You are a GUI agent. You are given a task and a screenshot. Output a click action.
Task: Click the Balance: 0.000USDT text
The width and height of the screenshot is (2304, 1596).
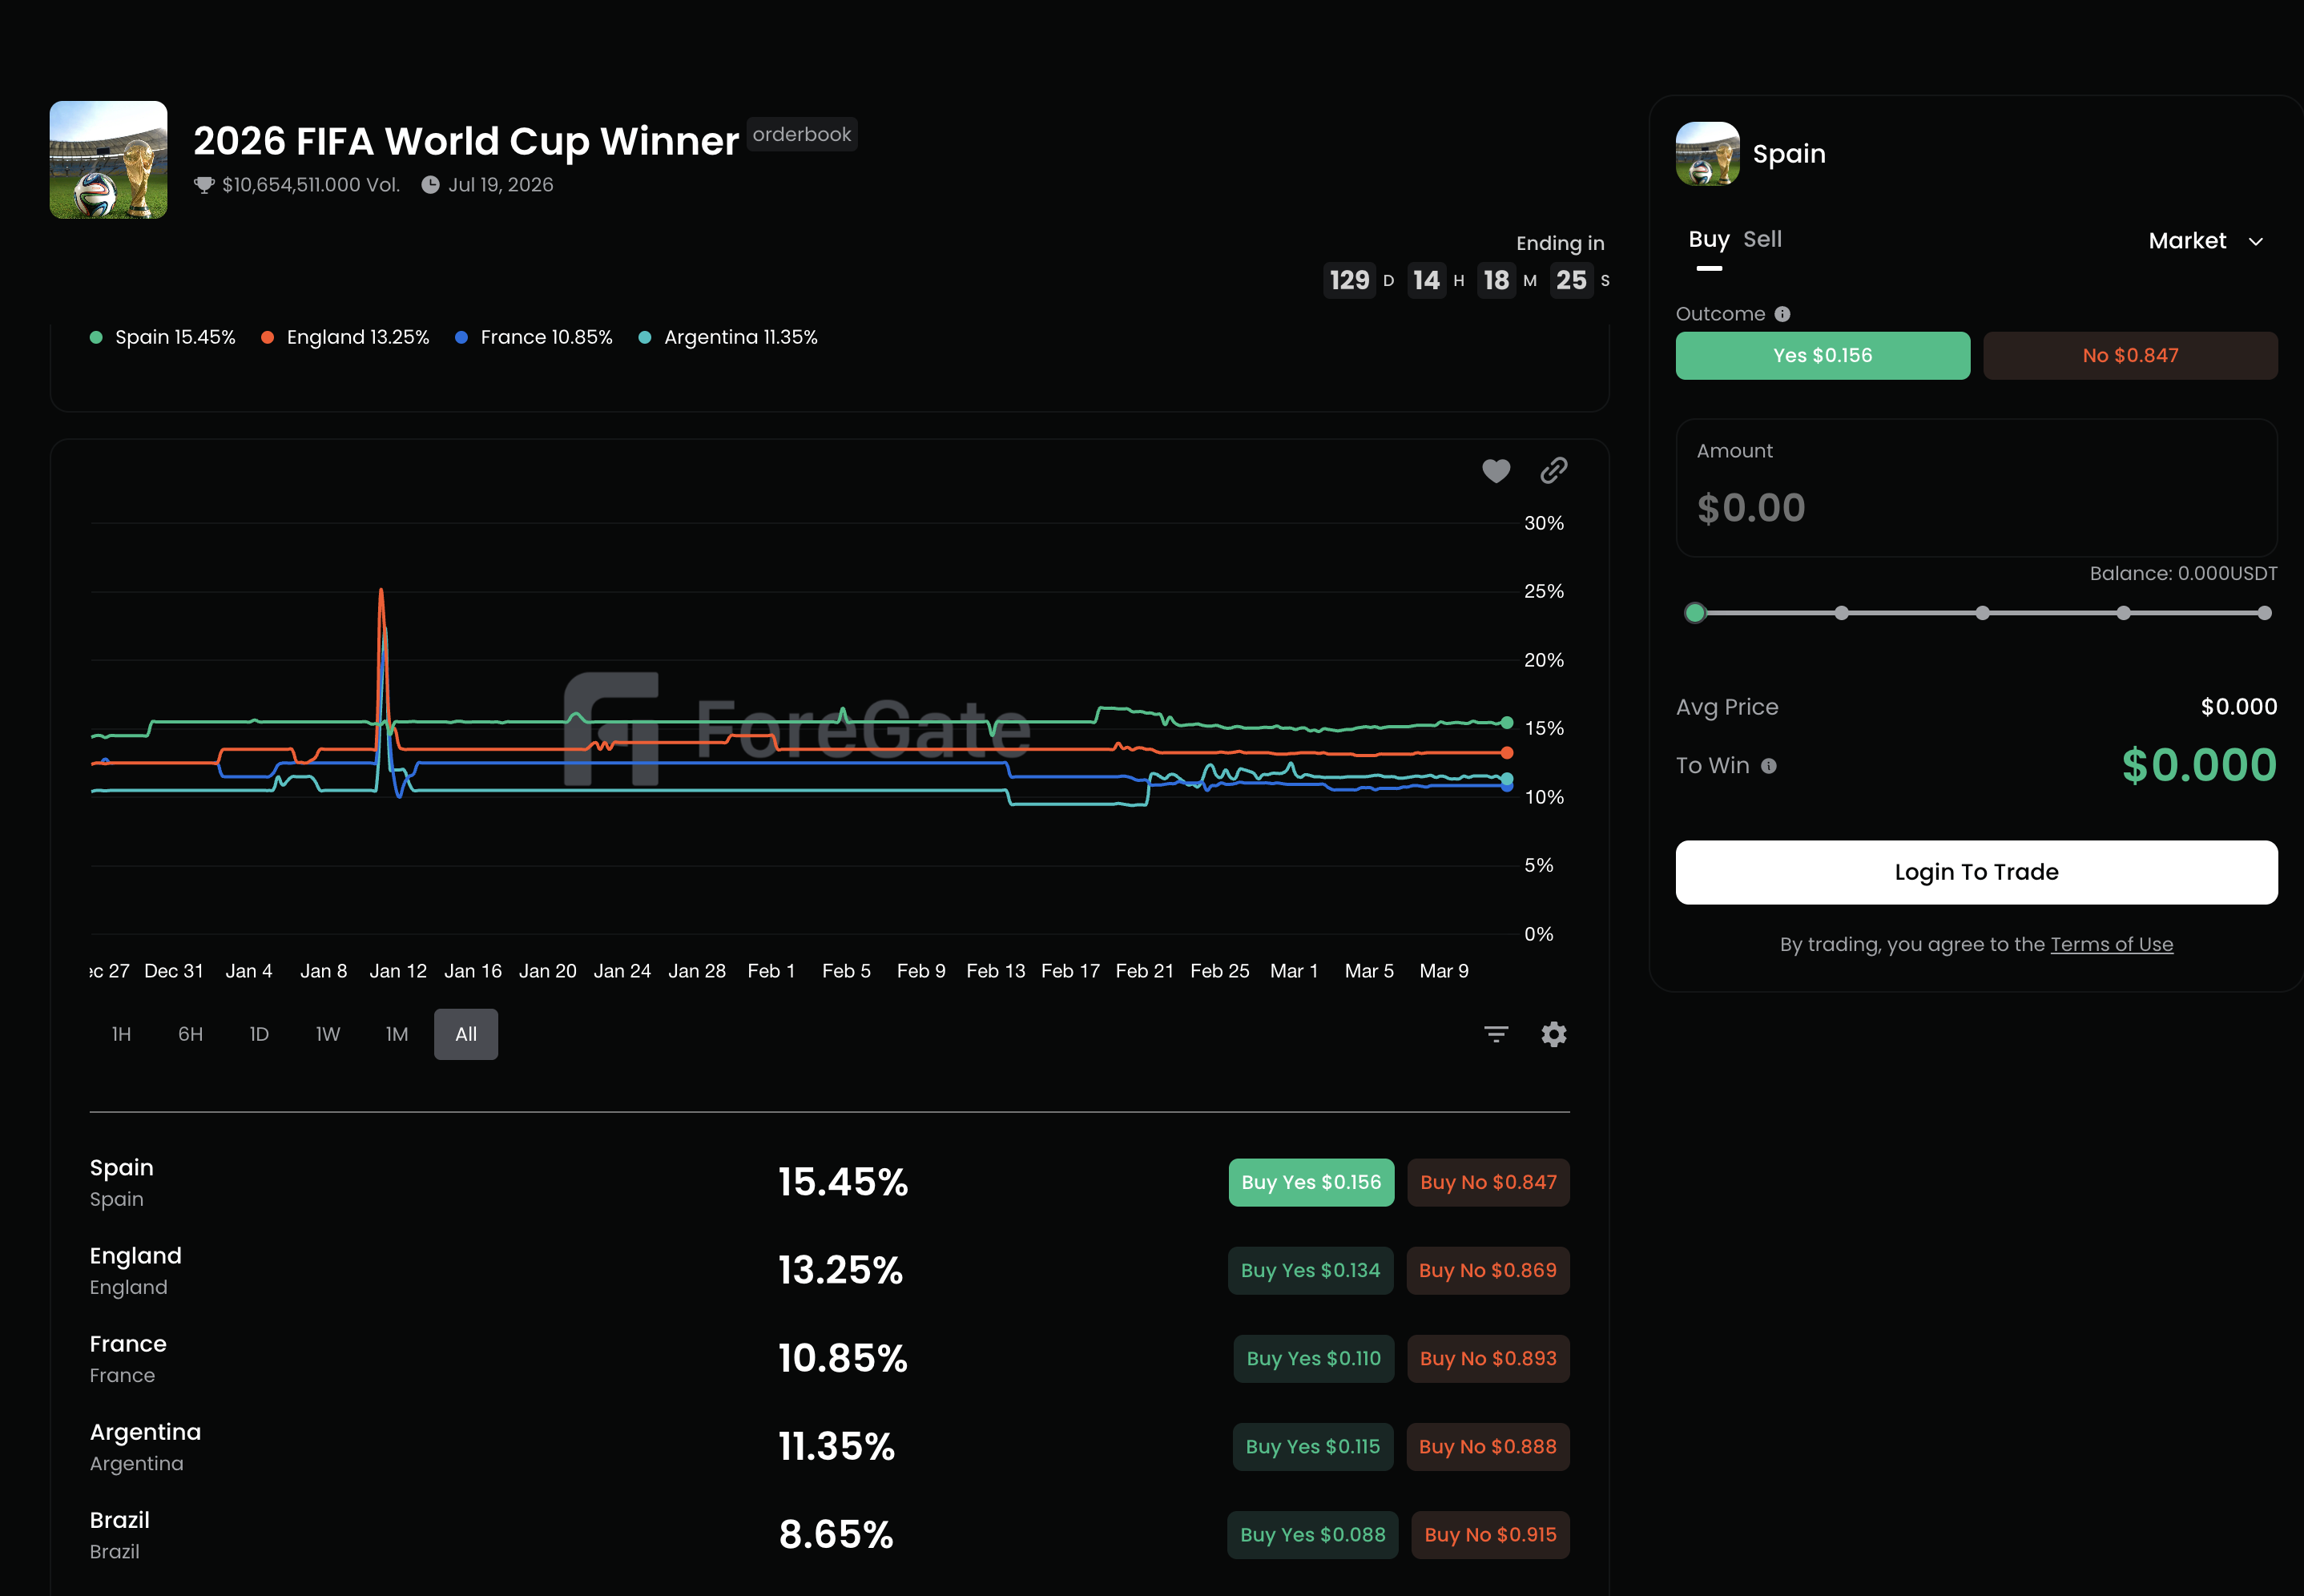tap(2183, 574)
